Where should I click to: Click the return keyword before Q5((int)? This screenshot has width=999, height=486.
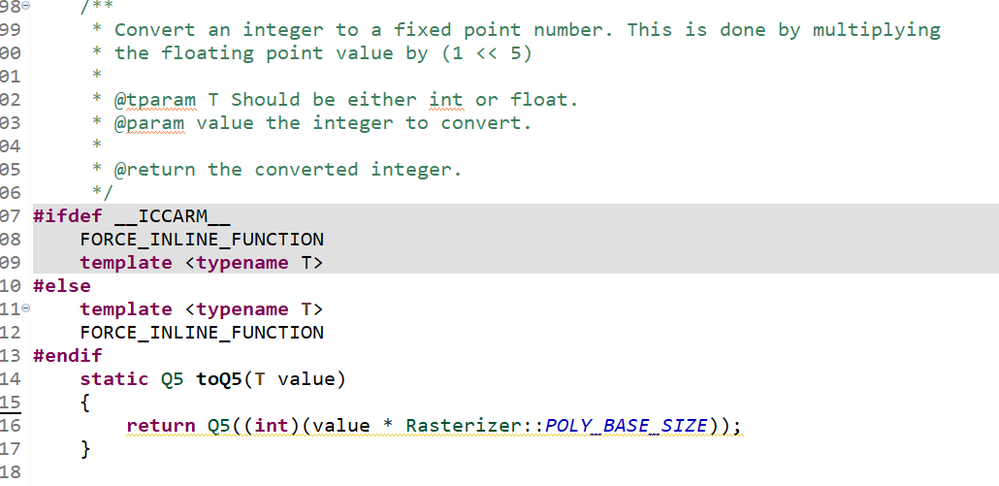click(x=161, y=426)
